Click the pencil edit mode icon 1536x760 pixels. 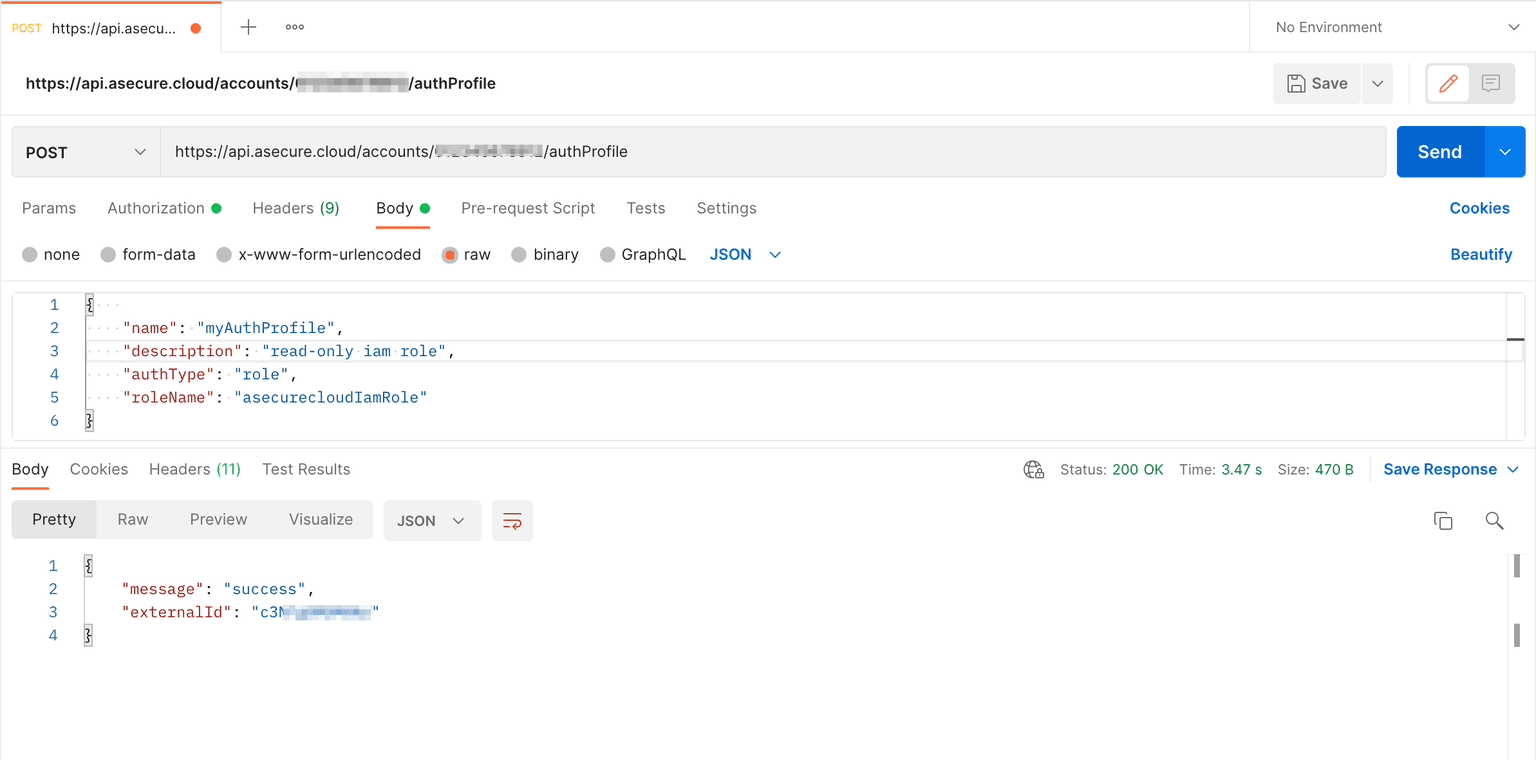(1448, 84)
